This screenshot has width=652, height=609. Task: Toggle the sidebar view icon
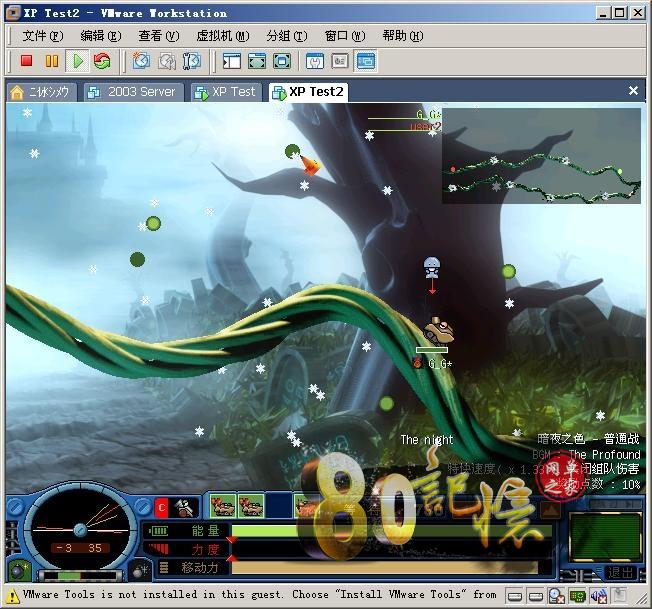pos(232,61)
